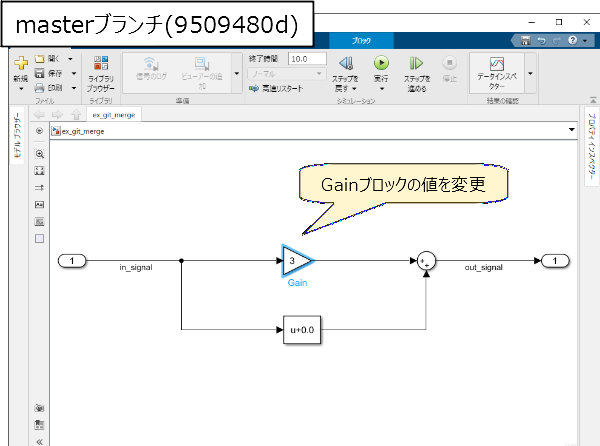The height and width of the screenshot is (446, 600).
Task: Expand the 開く dropdown arrow
Action: pos(70,59)
